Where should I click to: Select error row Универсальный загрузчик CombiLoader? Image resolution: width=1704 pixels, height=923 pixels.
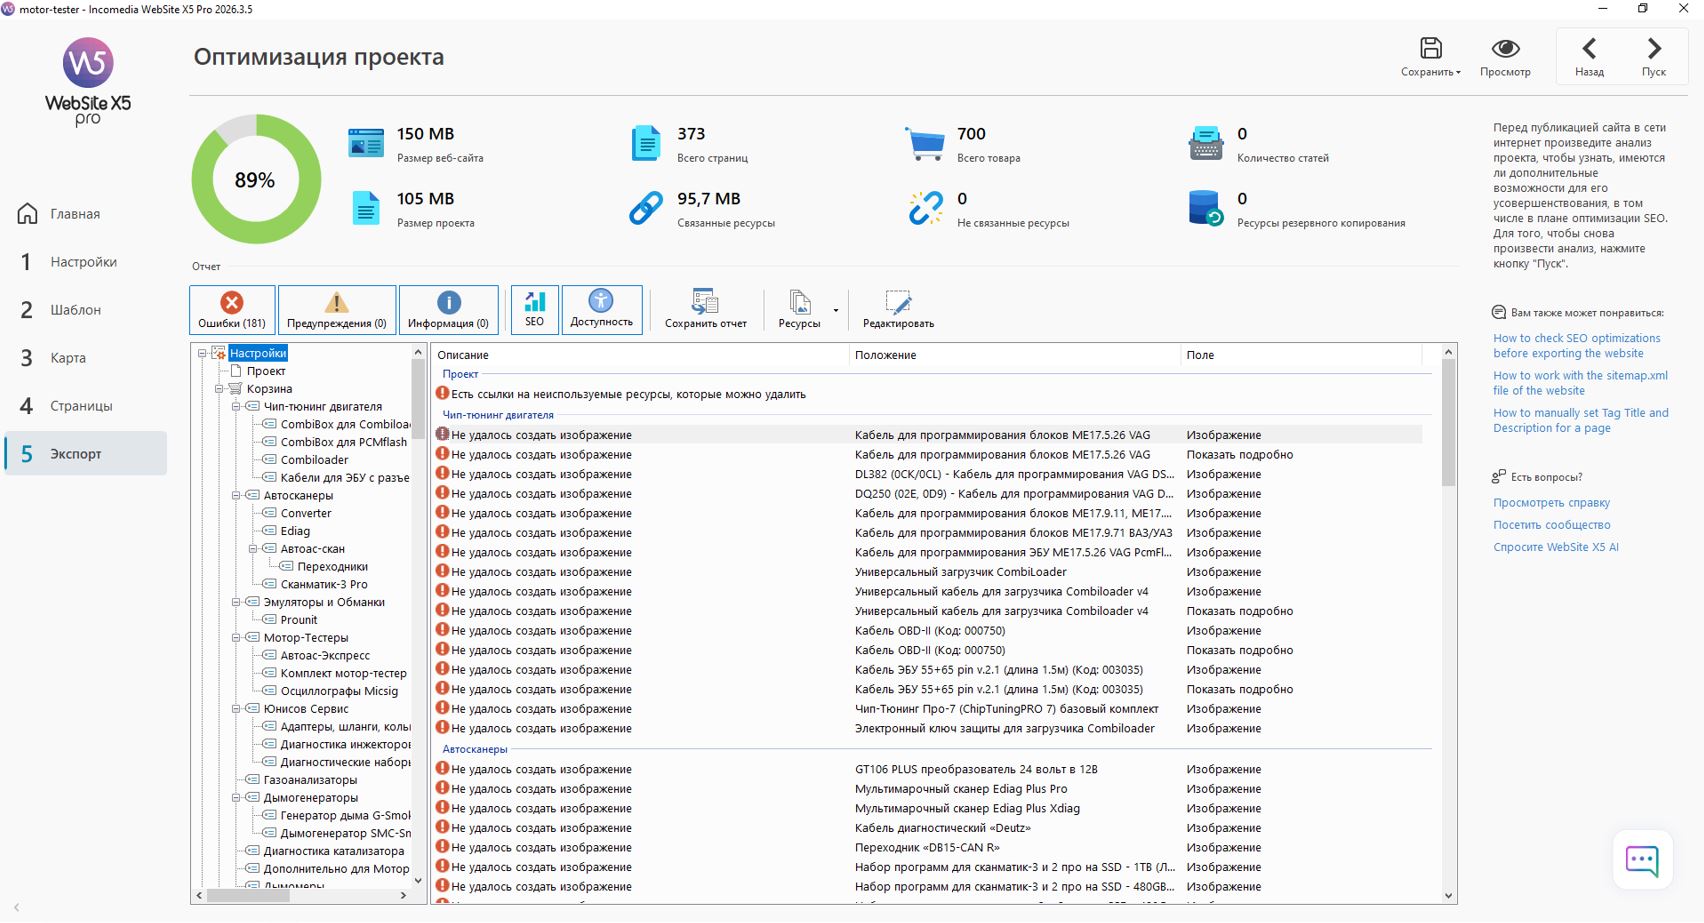tap(927, 572)
